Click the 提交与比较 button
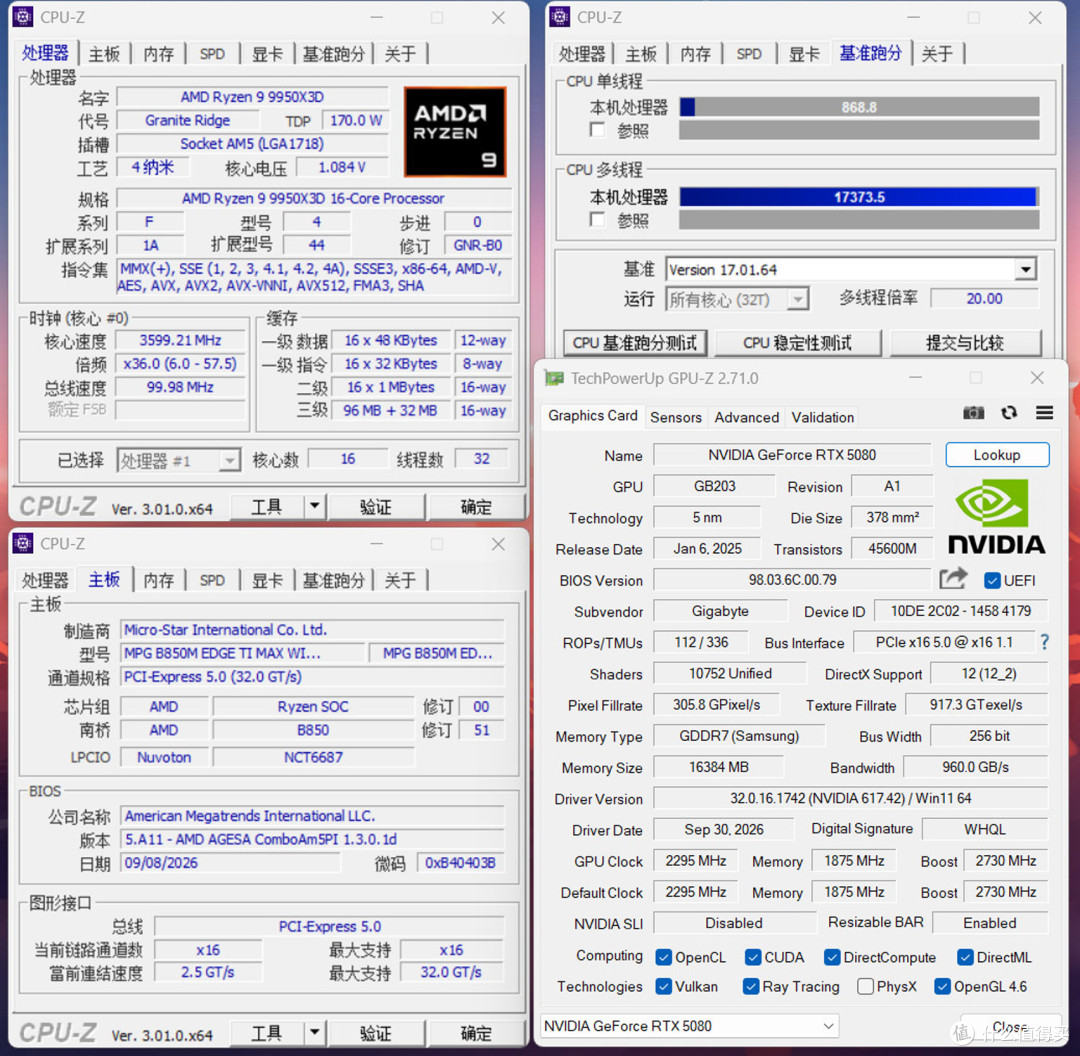 point(964,342)
